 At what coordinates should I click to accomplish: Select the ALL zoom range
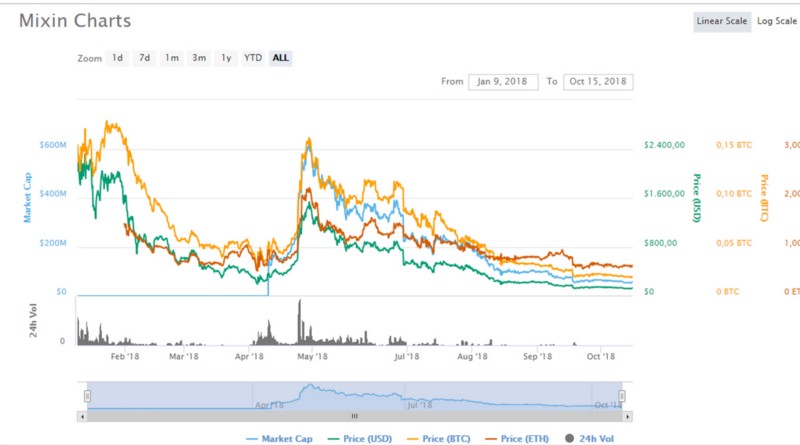pos(281,58)
